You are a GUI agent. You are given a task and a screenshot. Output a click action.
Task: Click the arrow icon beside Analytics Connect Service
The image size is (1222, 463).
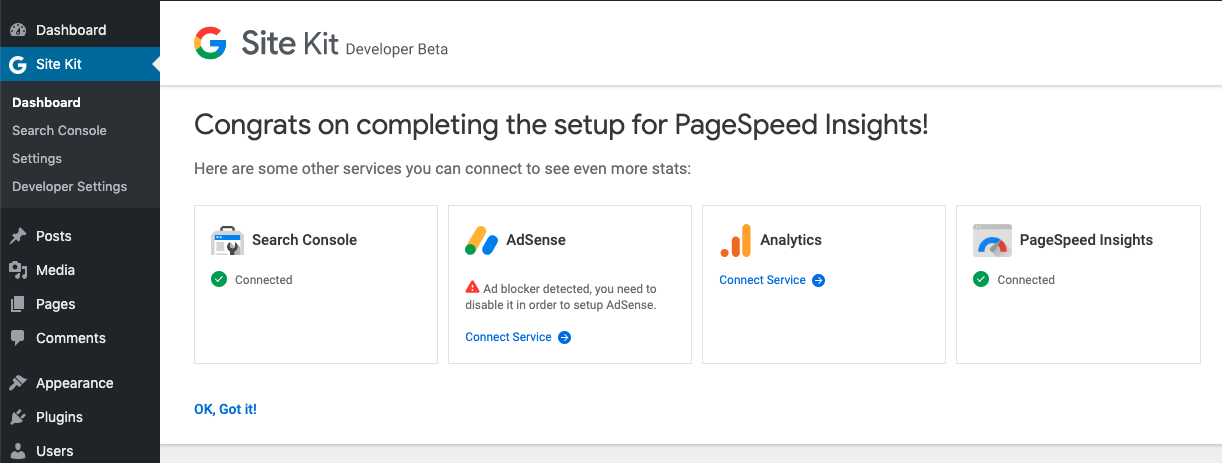tap(818, 280)
